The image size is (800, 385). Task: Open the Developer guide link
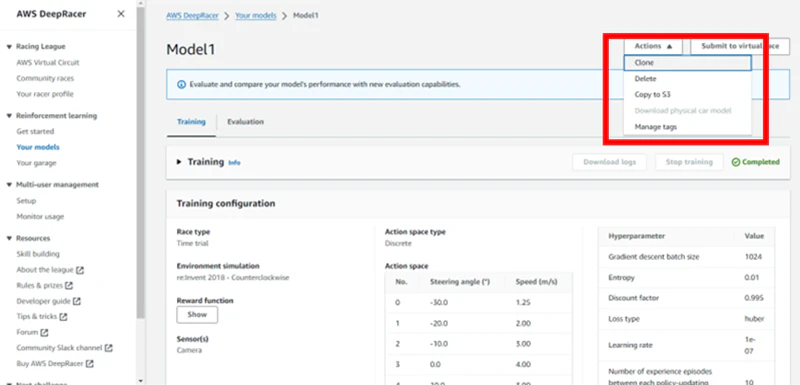coord(44,301)
